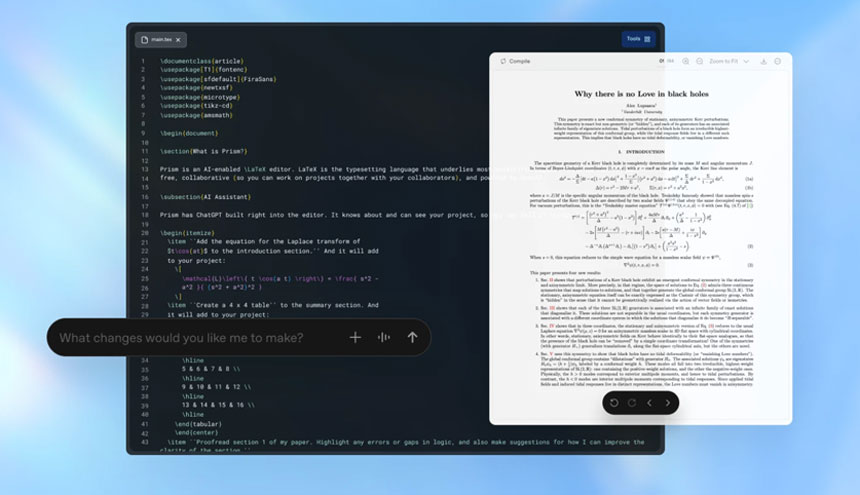Click the 'INTRODUCTION' heading in the PDF preview
This screenshot has height=495, width=860.
pos(641,151)
